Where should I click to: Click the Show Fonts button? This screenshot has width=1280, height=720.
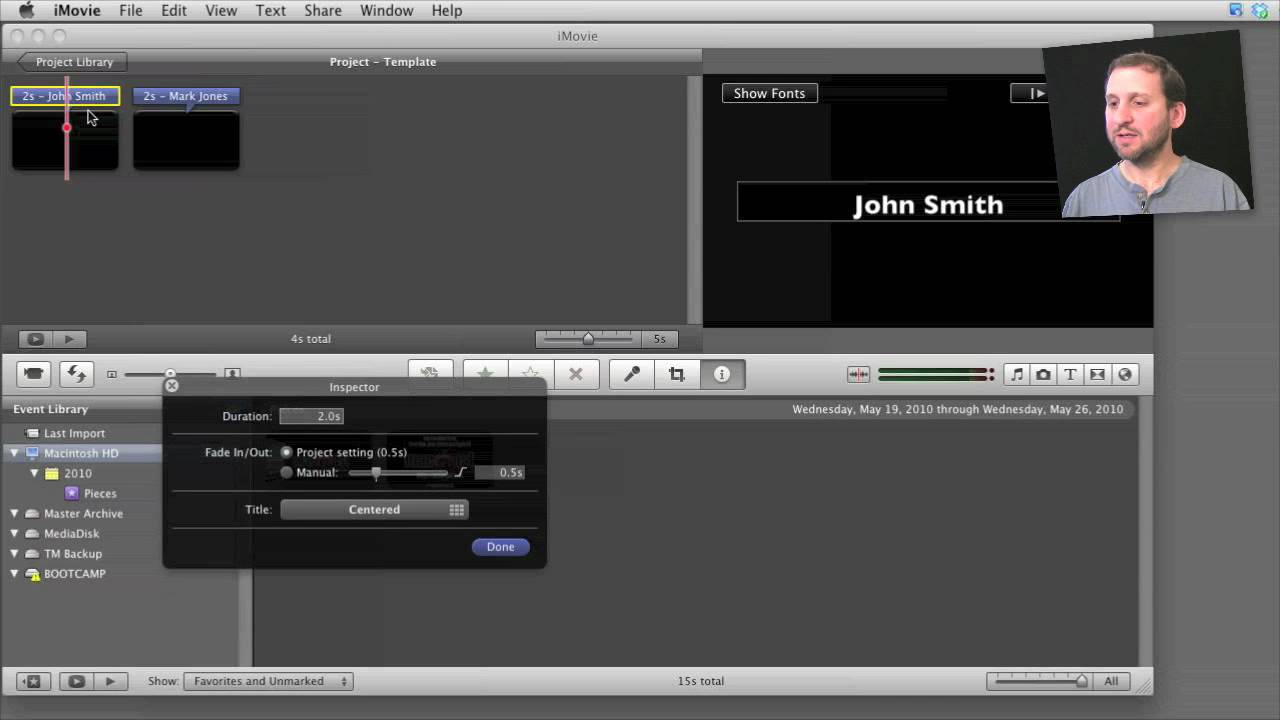pyautogui.click(x=769, y=93)
